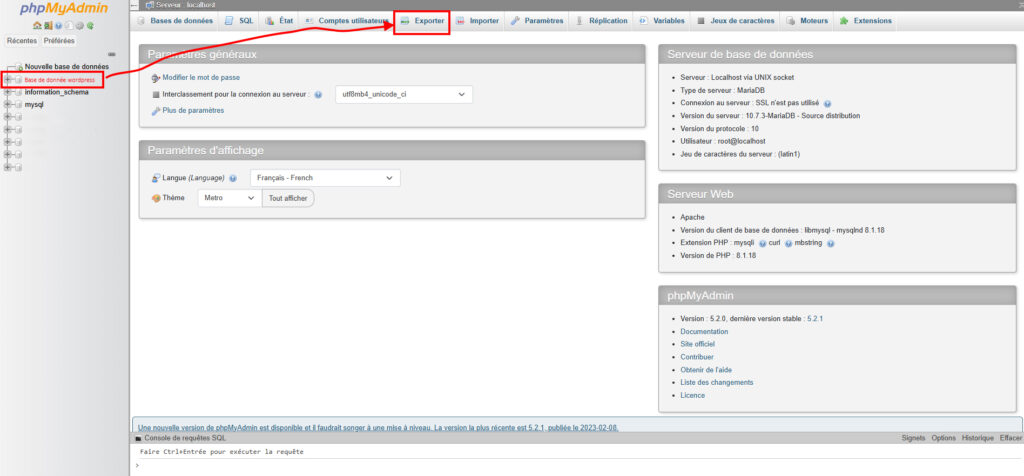Open the connection collation dropdown utf8mb4_unicode_ci
Image resolution: width=1024 pixels, height=476 pixels.
pyautogui.click(x=404, y=95)
